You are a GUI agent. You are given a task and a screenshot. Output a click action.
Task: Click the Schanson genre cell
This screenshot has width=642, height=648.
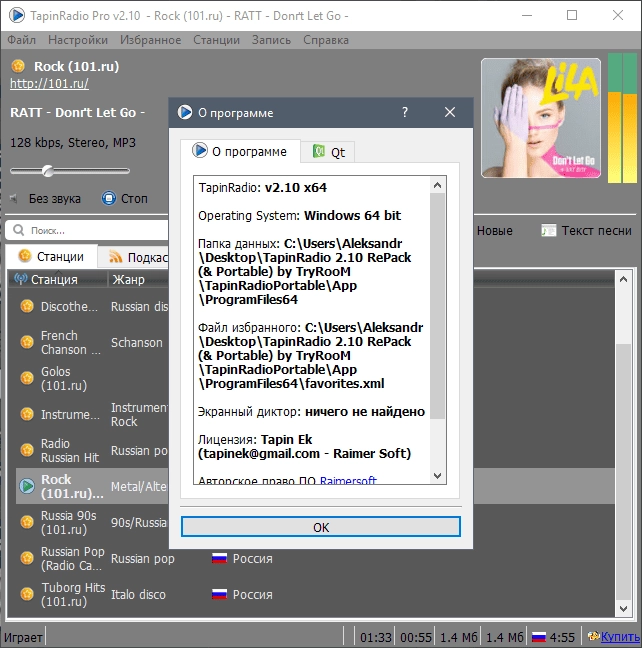(x=137, y=343)
